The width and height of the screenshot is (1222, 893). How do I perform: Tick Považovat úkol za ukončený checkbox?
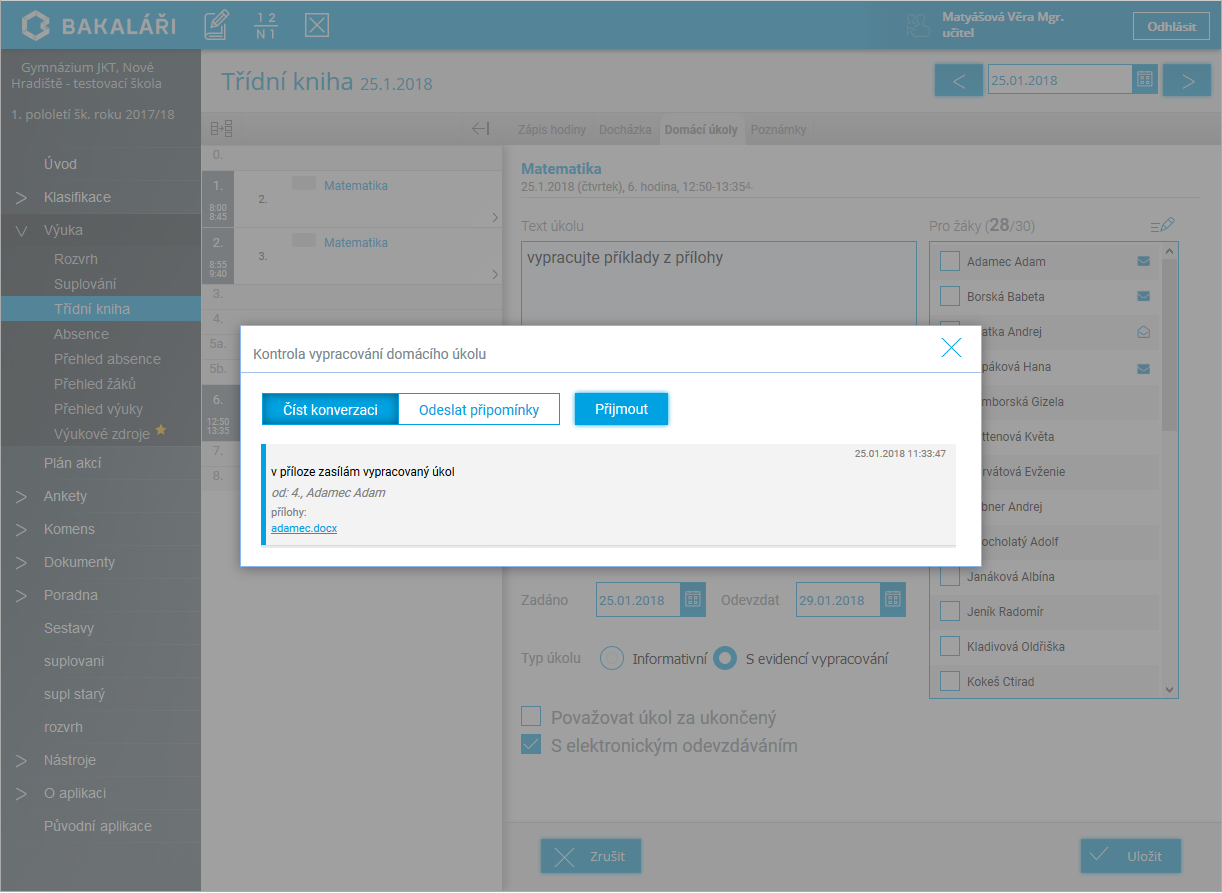coord(531,717)
